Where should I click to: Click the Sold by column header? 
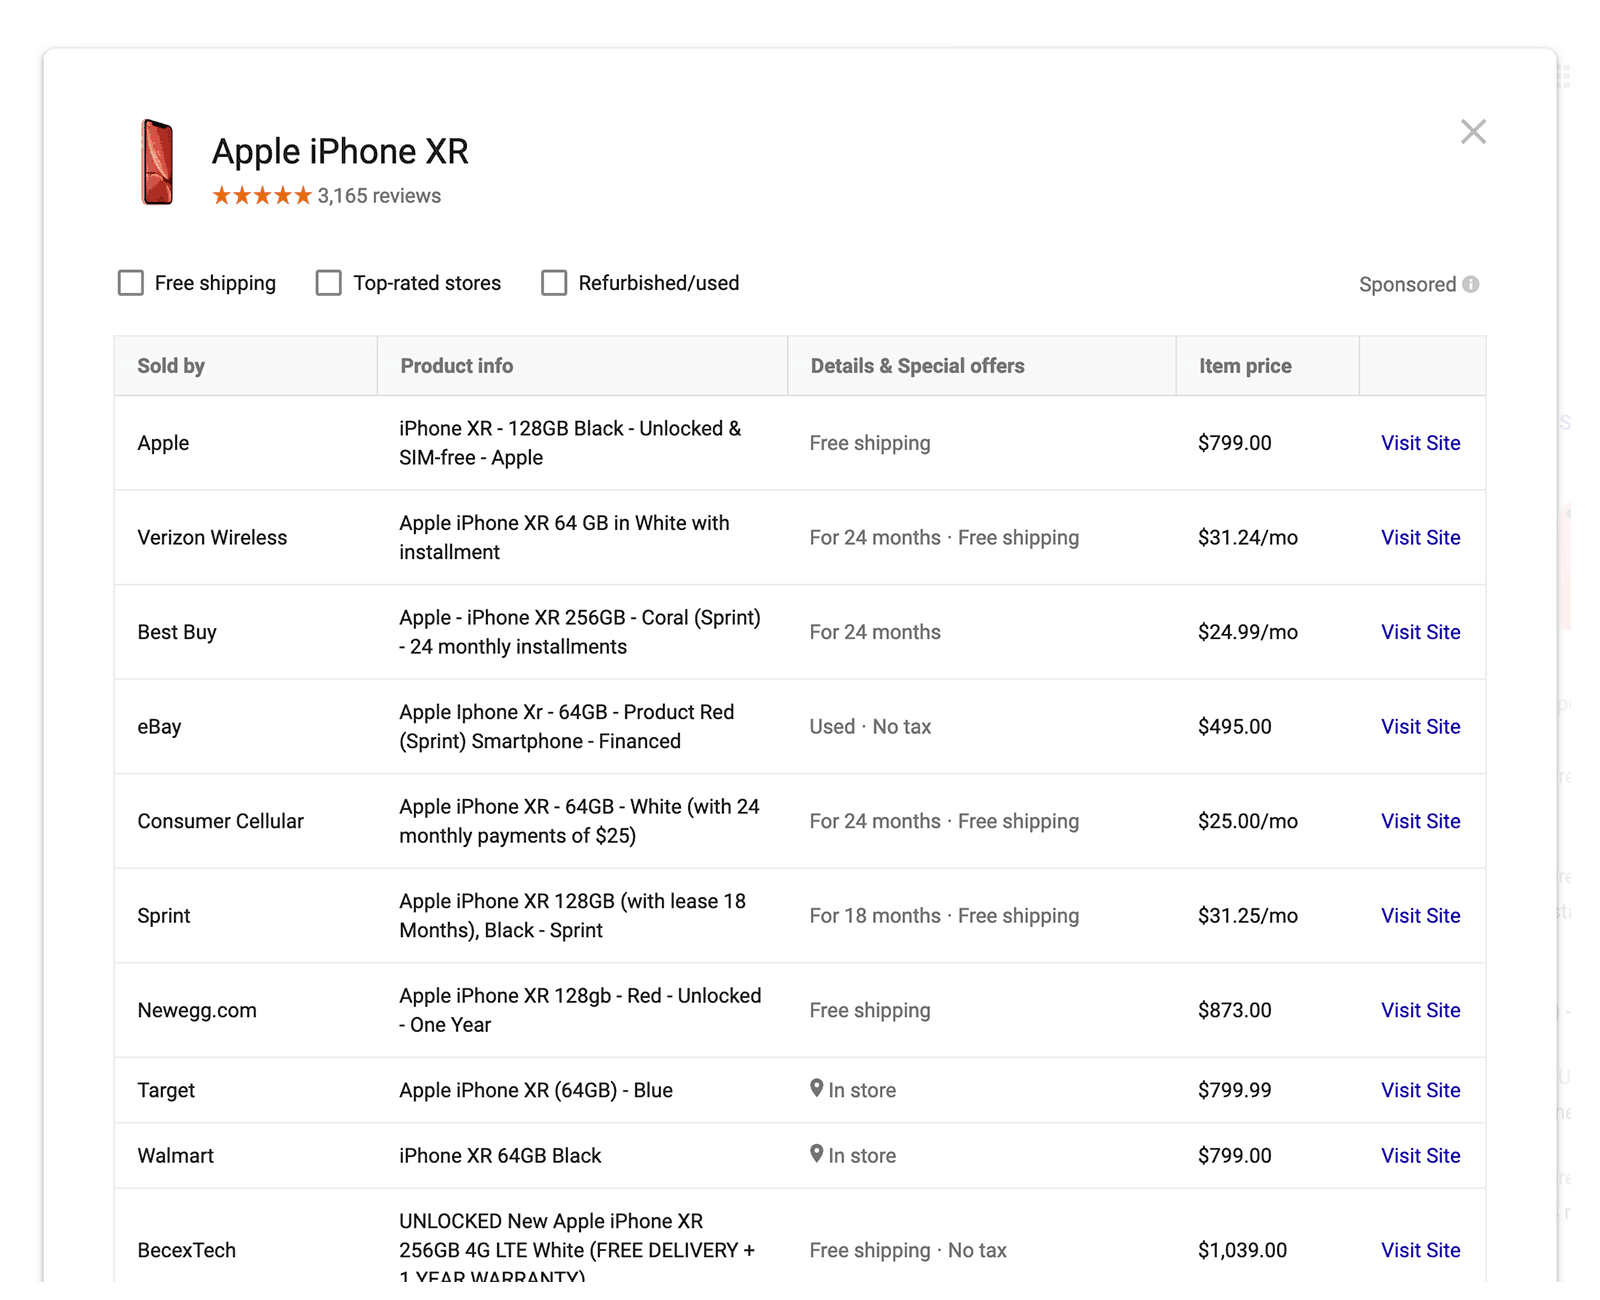point(171,366)
